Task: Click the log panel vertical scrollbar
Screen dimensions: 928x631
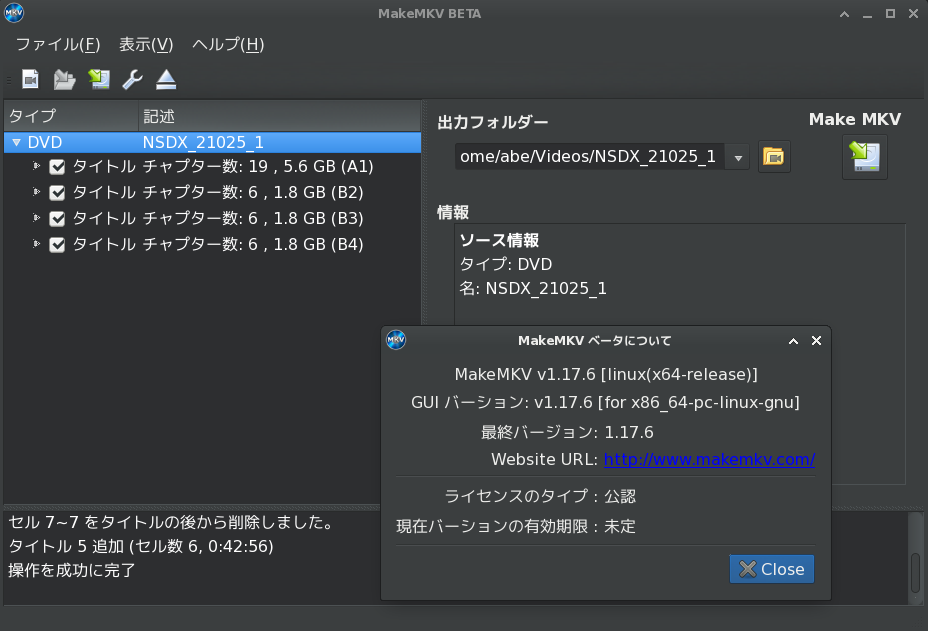Action: [914, 571]
